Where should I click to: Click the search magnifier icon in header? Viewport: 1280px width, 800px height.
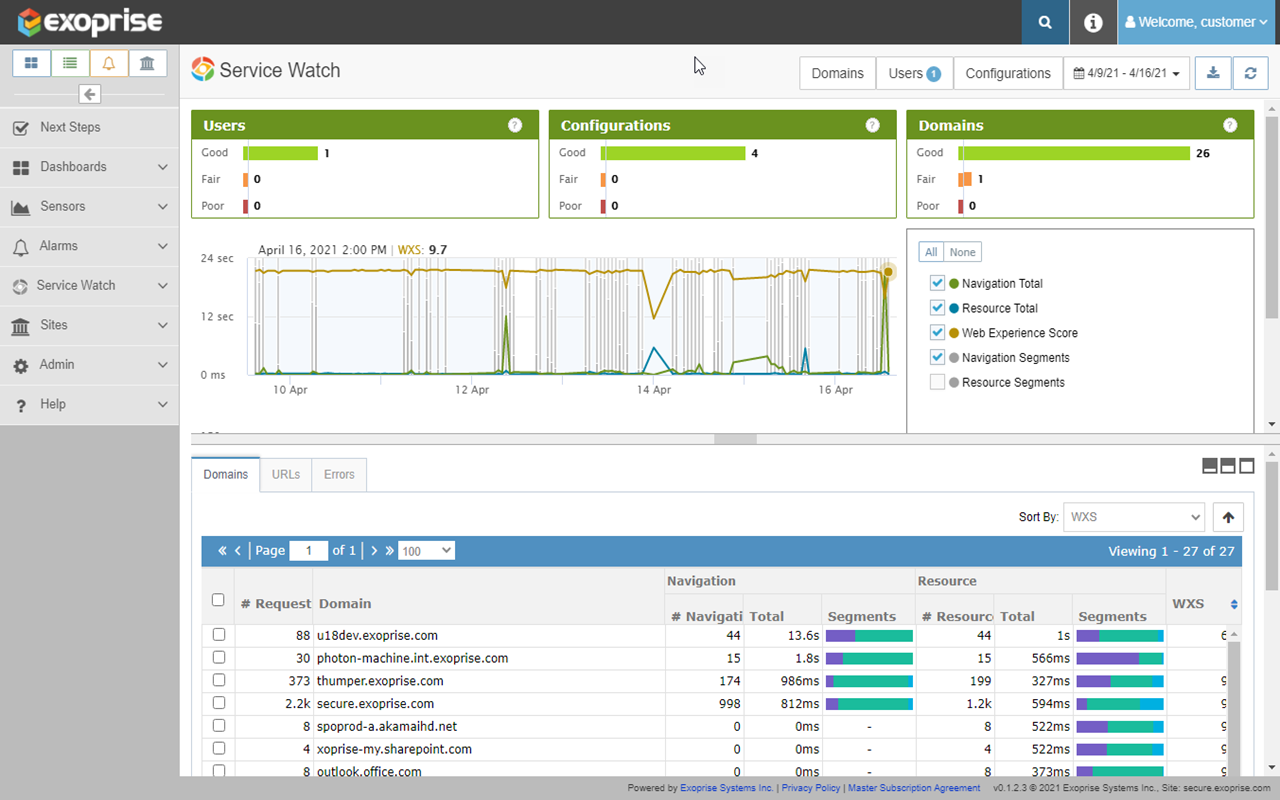point(1045,22)
